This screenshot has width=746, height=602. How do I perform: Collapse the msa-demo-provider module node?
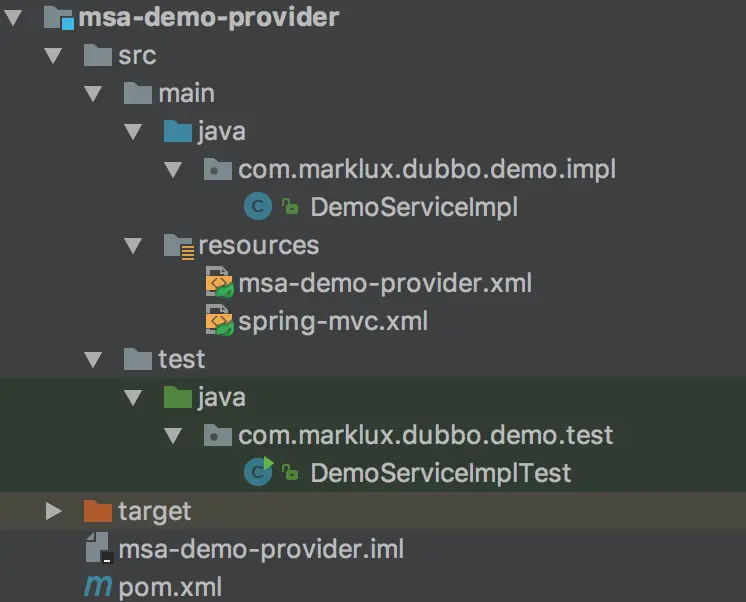[x=13, y=18]
